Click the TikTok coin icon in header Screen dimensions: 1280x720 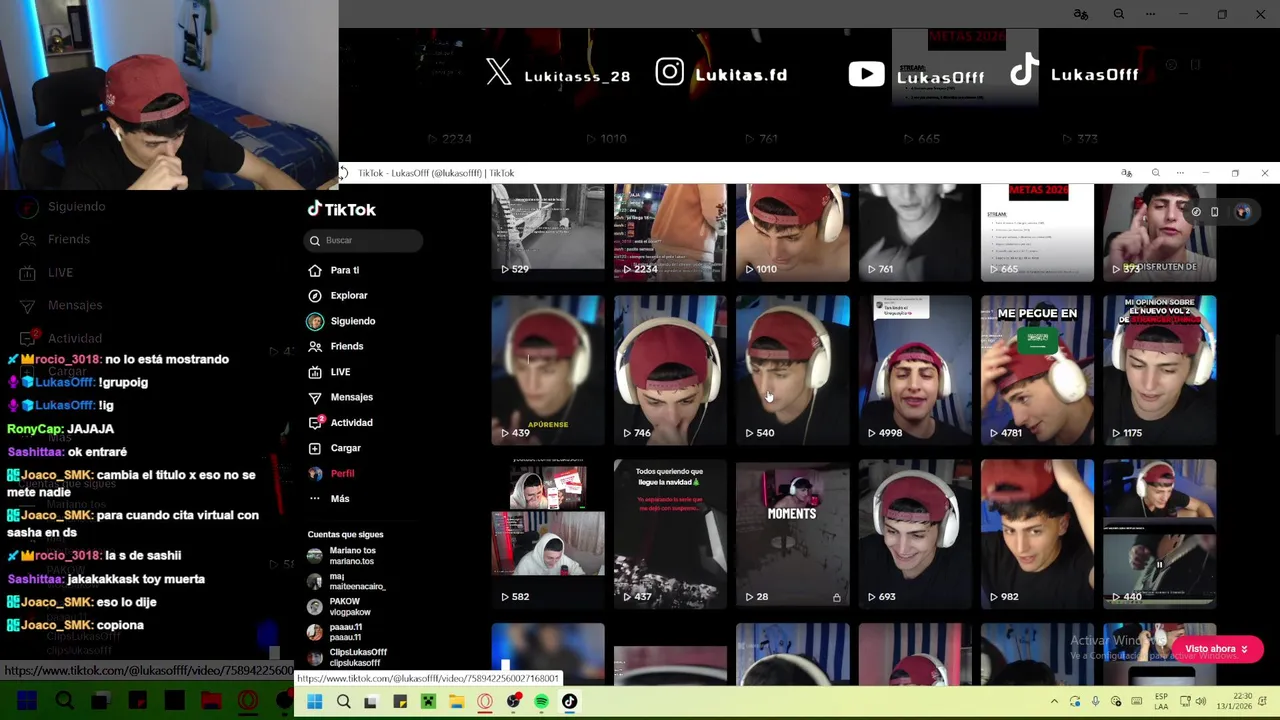coord(1196,212)
